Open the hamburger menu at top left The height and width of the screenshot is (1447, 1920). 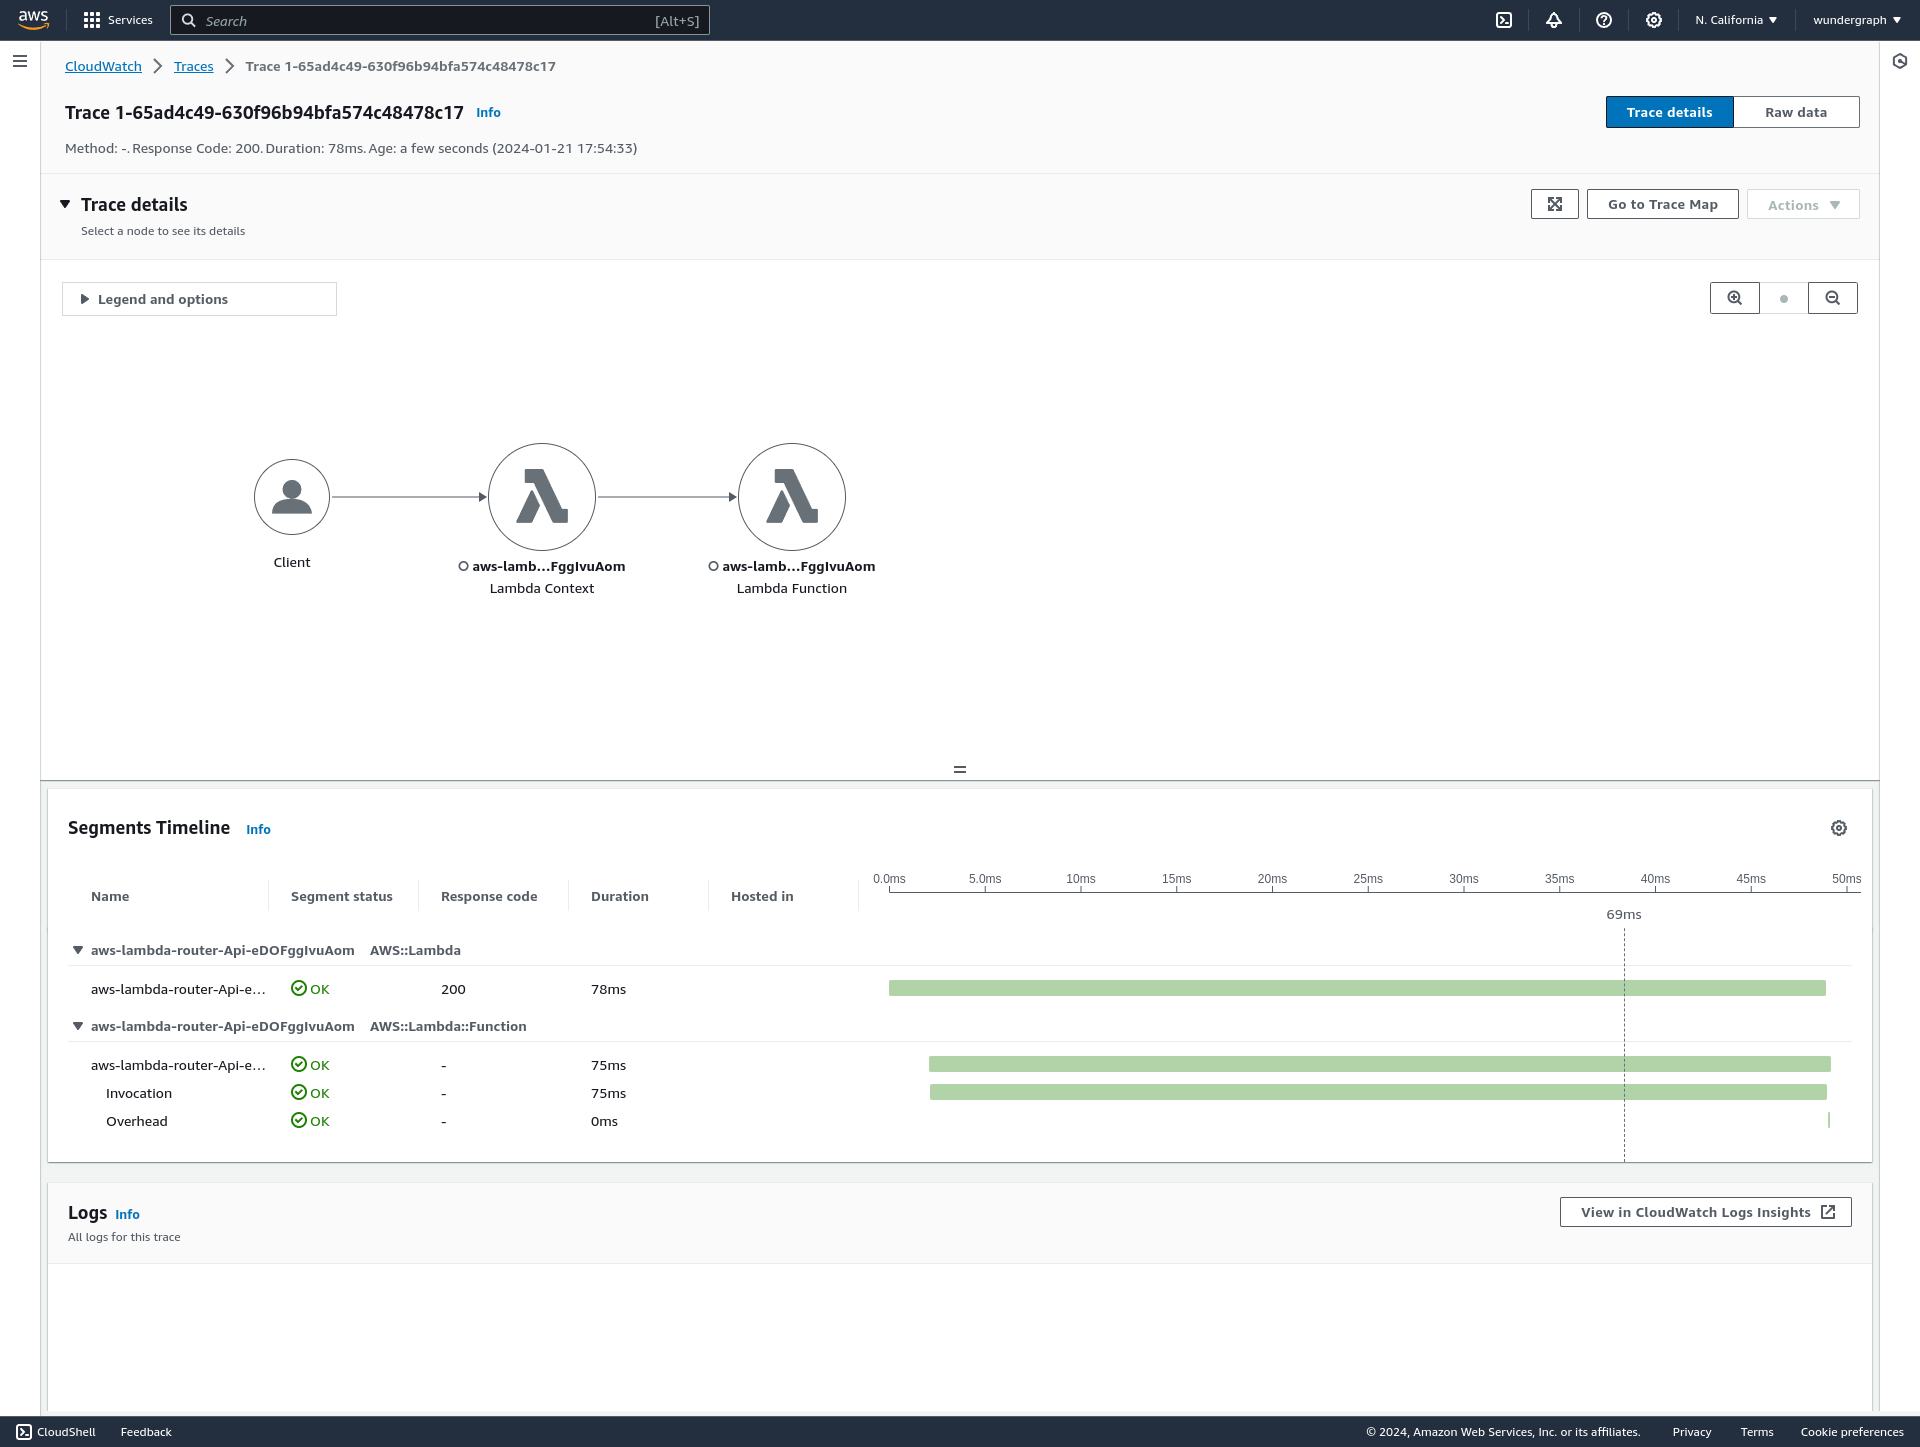[x=19, y=61]
